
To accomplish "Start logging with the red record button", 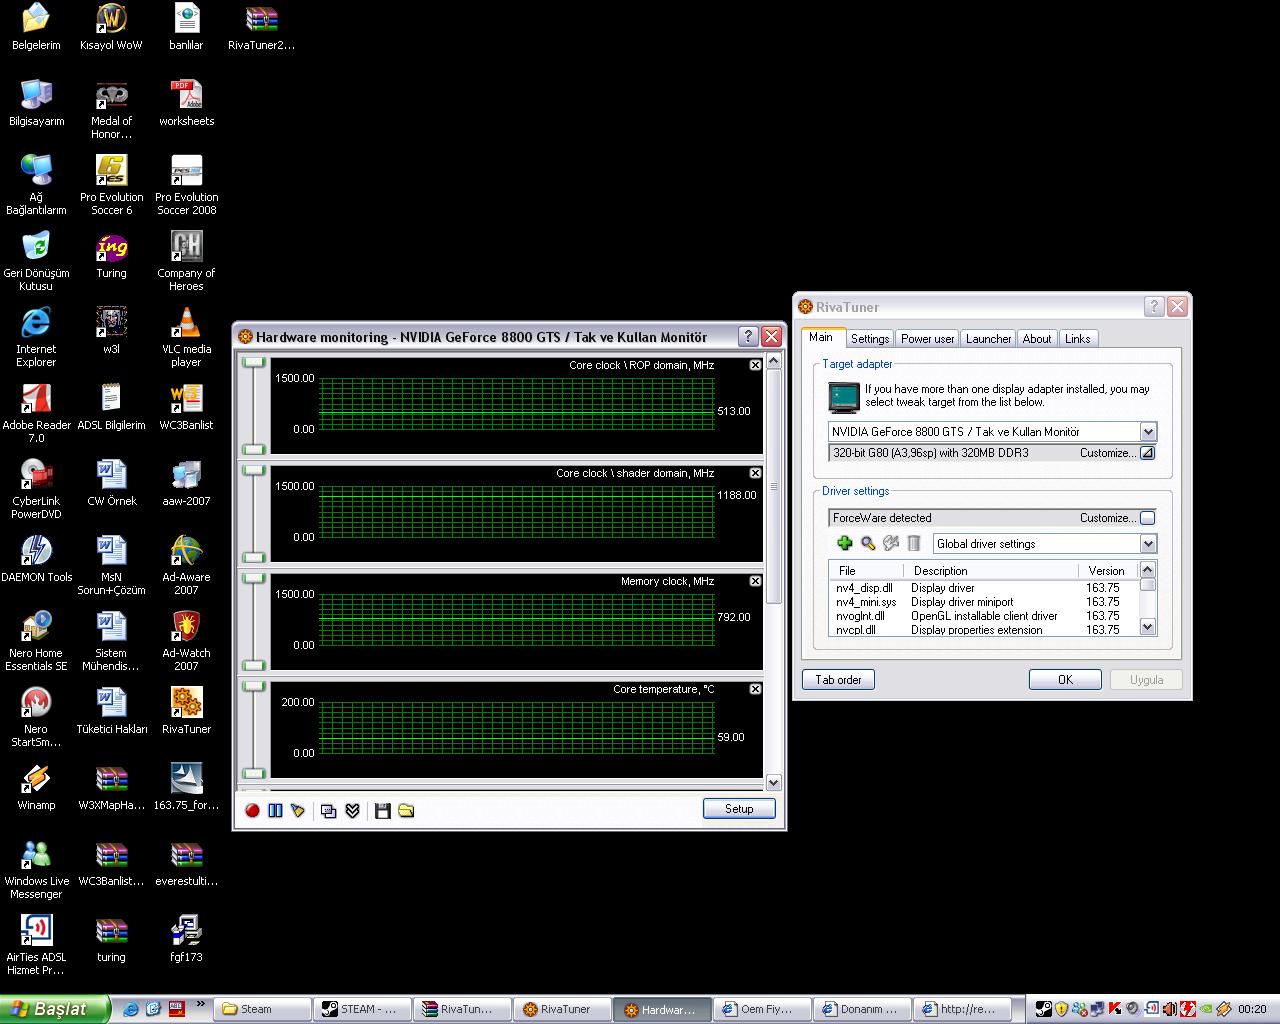I will click(252, 810).
